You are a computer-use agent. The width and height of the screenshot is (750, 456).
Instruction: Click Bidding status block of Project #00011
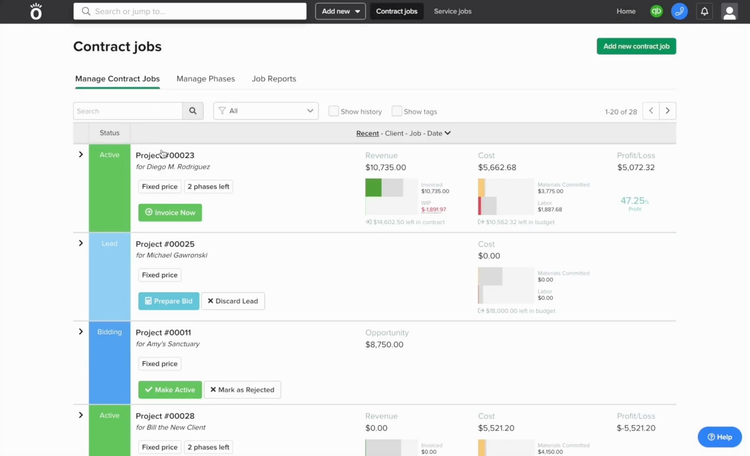110,363
